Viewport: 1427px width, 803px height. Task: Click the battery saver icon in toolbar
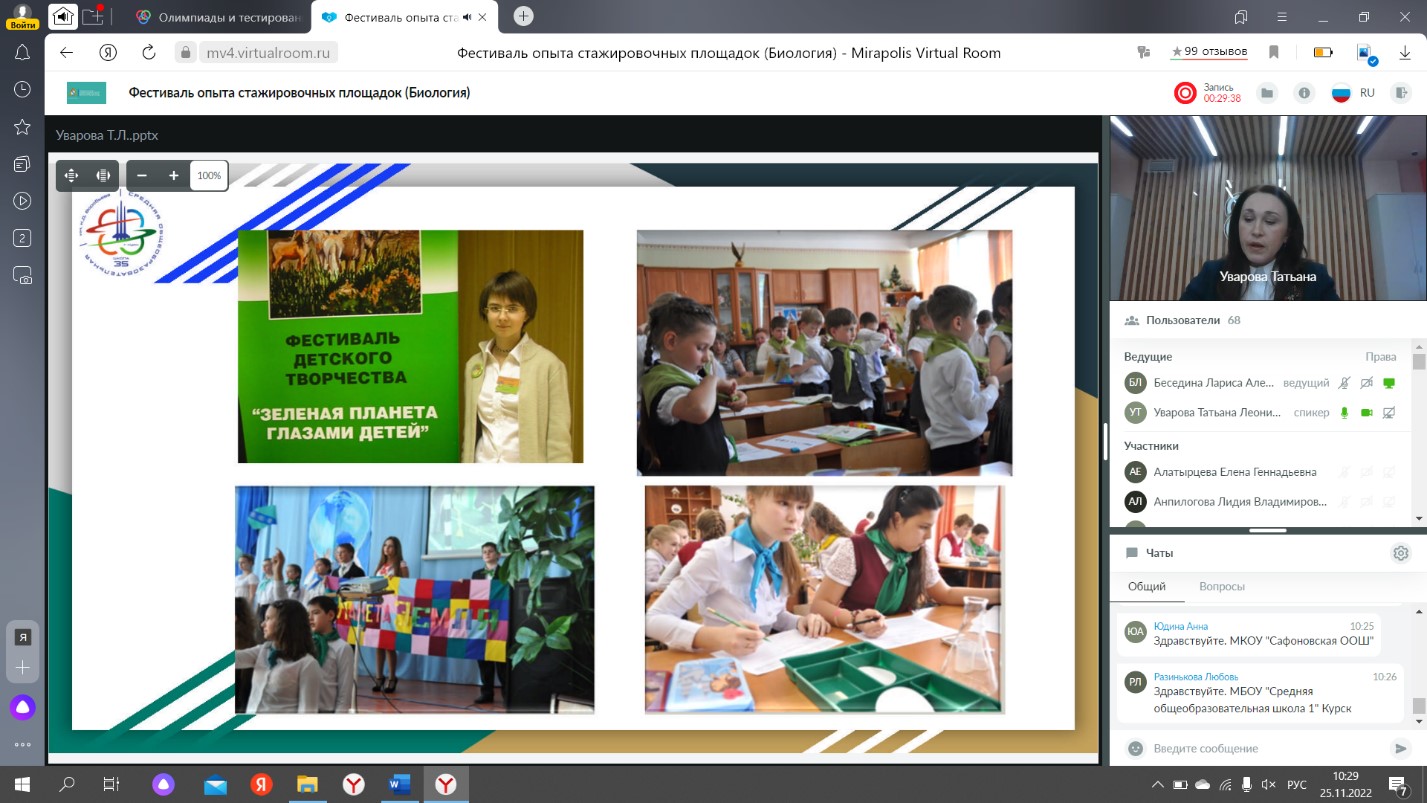1323,53
